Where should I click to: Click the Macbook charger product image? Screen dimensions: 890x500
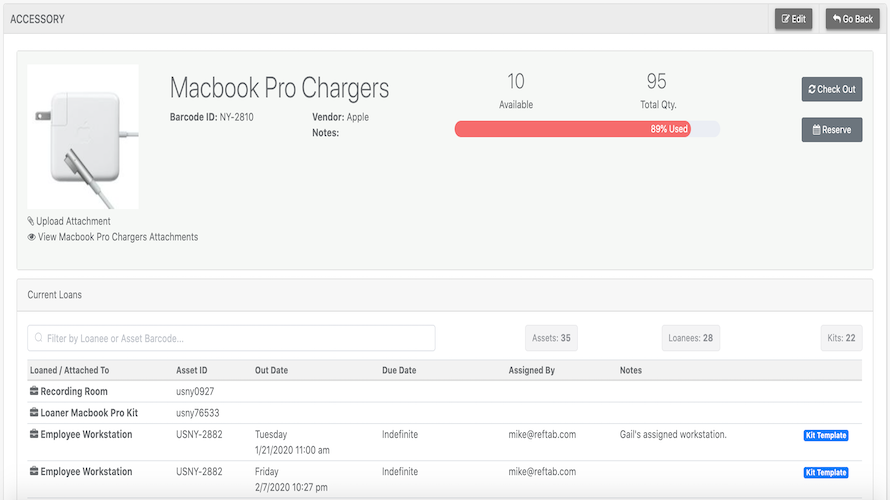[x=83, y=137]
